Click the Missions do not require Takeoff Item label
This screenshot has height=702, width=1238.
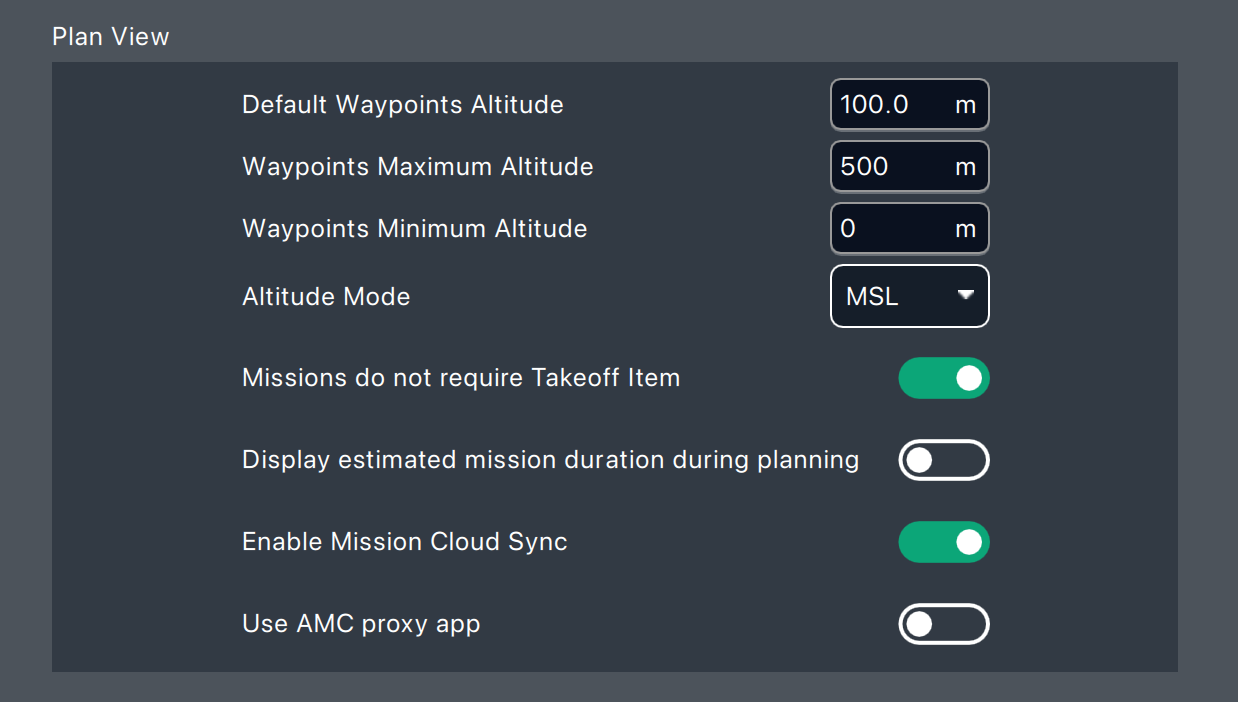[x=461, y=378]
